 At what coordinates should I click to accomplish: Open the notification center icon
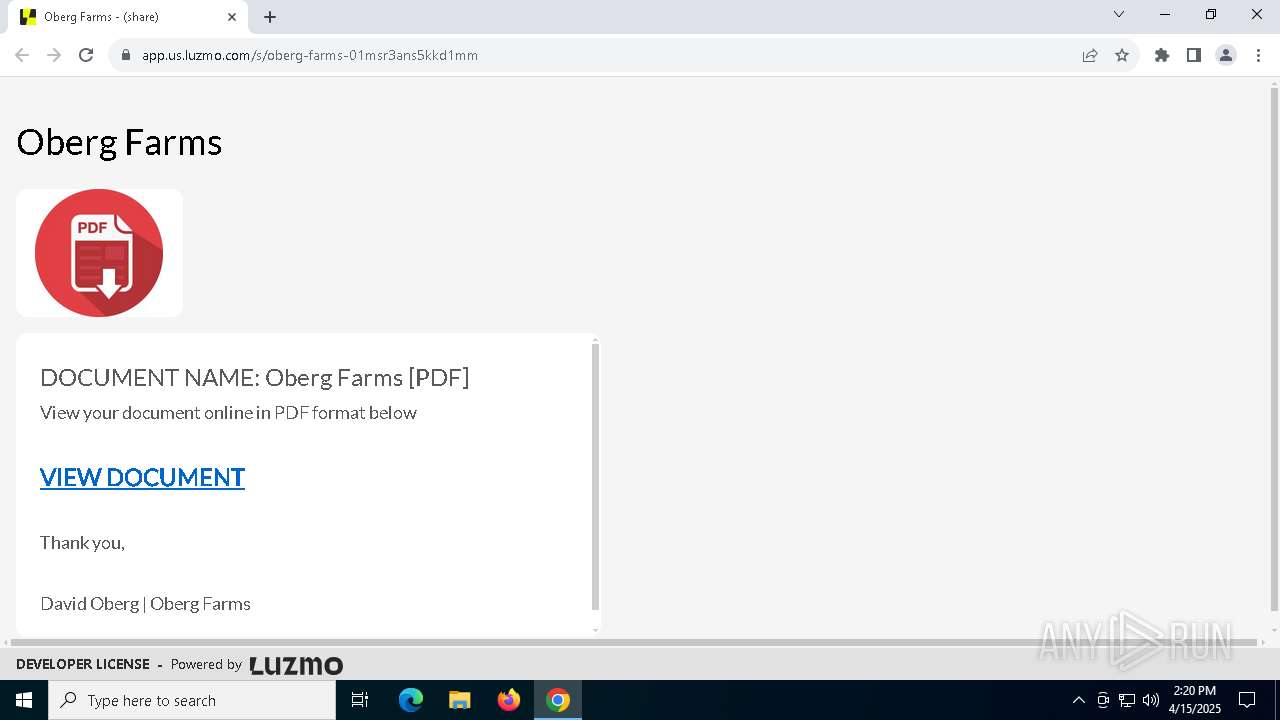coord(1247,700)
